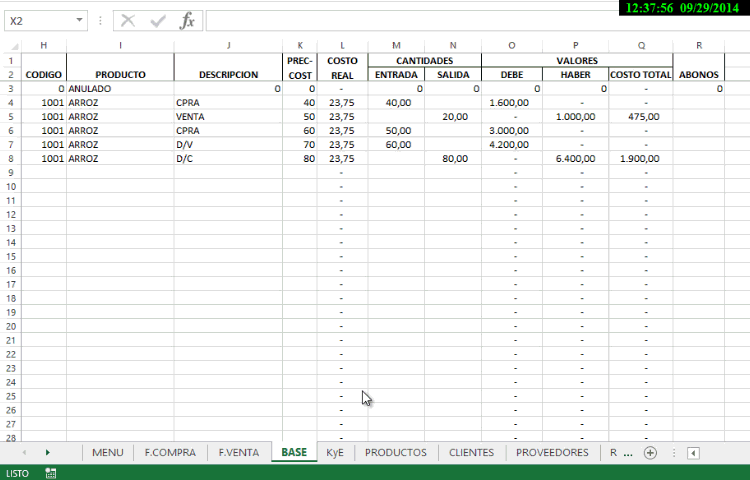750x480 pixels.
Task: Click the Cancel (X) formula bar icon
Action: pos(128,21)
